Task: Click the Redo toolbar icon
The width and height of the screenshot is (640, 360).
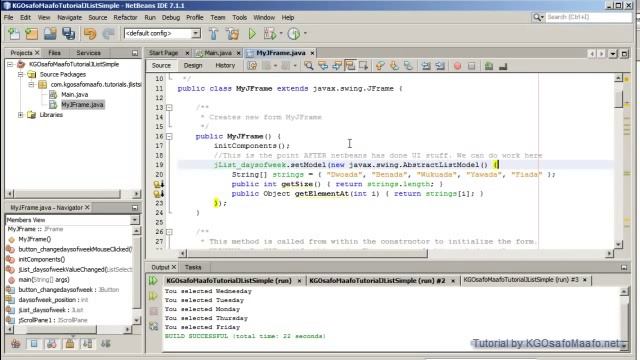Action: coord(108,33)
